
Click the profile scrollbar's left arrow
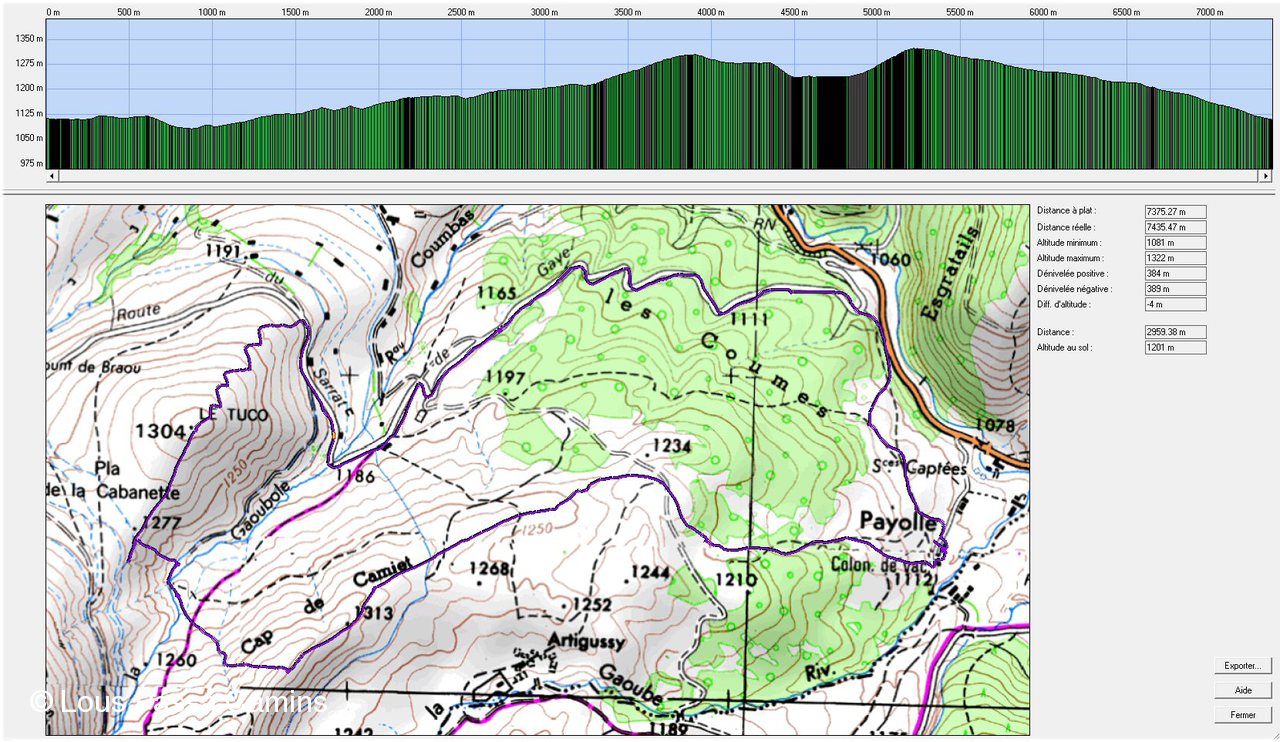53,176
